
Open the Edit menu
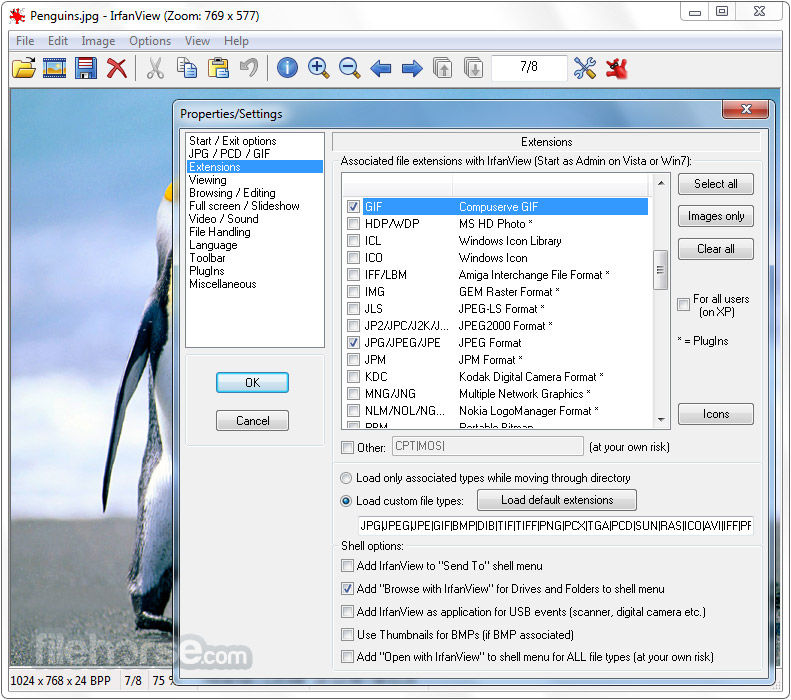pos(58,41)
